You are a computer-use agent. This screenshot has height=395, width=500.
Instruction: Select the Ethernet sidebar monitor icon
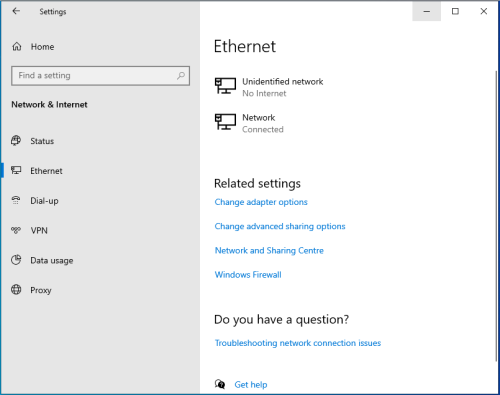[16, 170]
